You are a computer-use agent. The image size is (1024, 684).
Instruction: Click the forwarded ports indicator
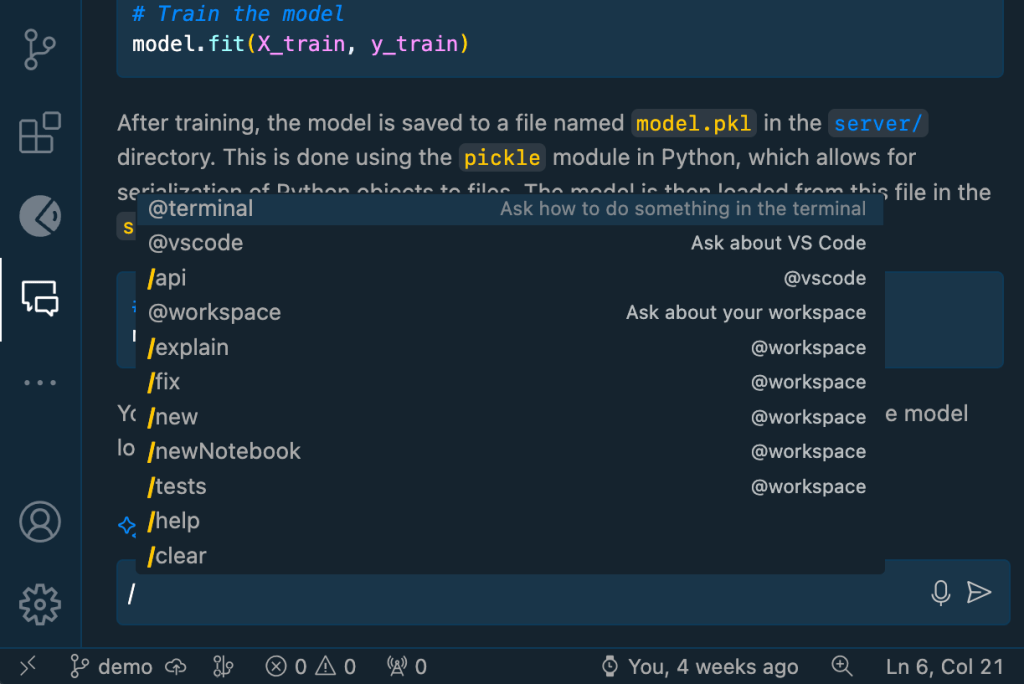pyautogui.click(x=404, y=666)
